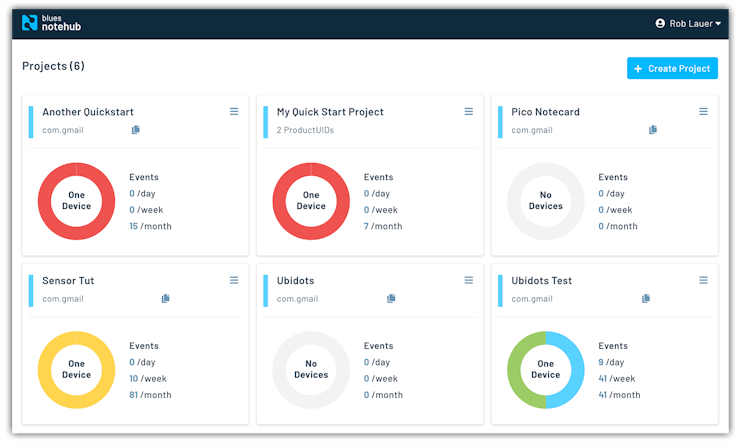Copy Another Quickstart product UID

(x=136, y=130)
